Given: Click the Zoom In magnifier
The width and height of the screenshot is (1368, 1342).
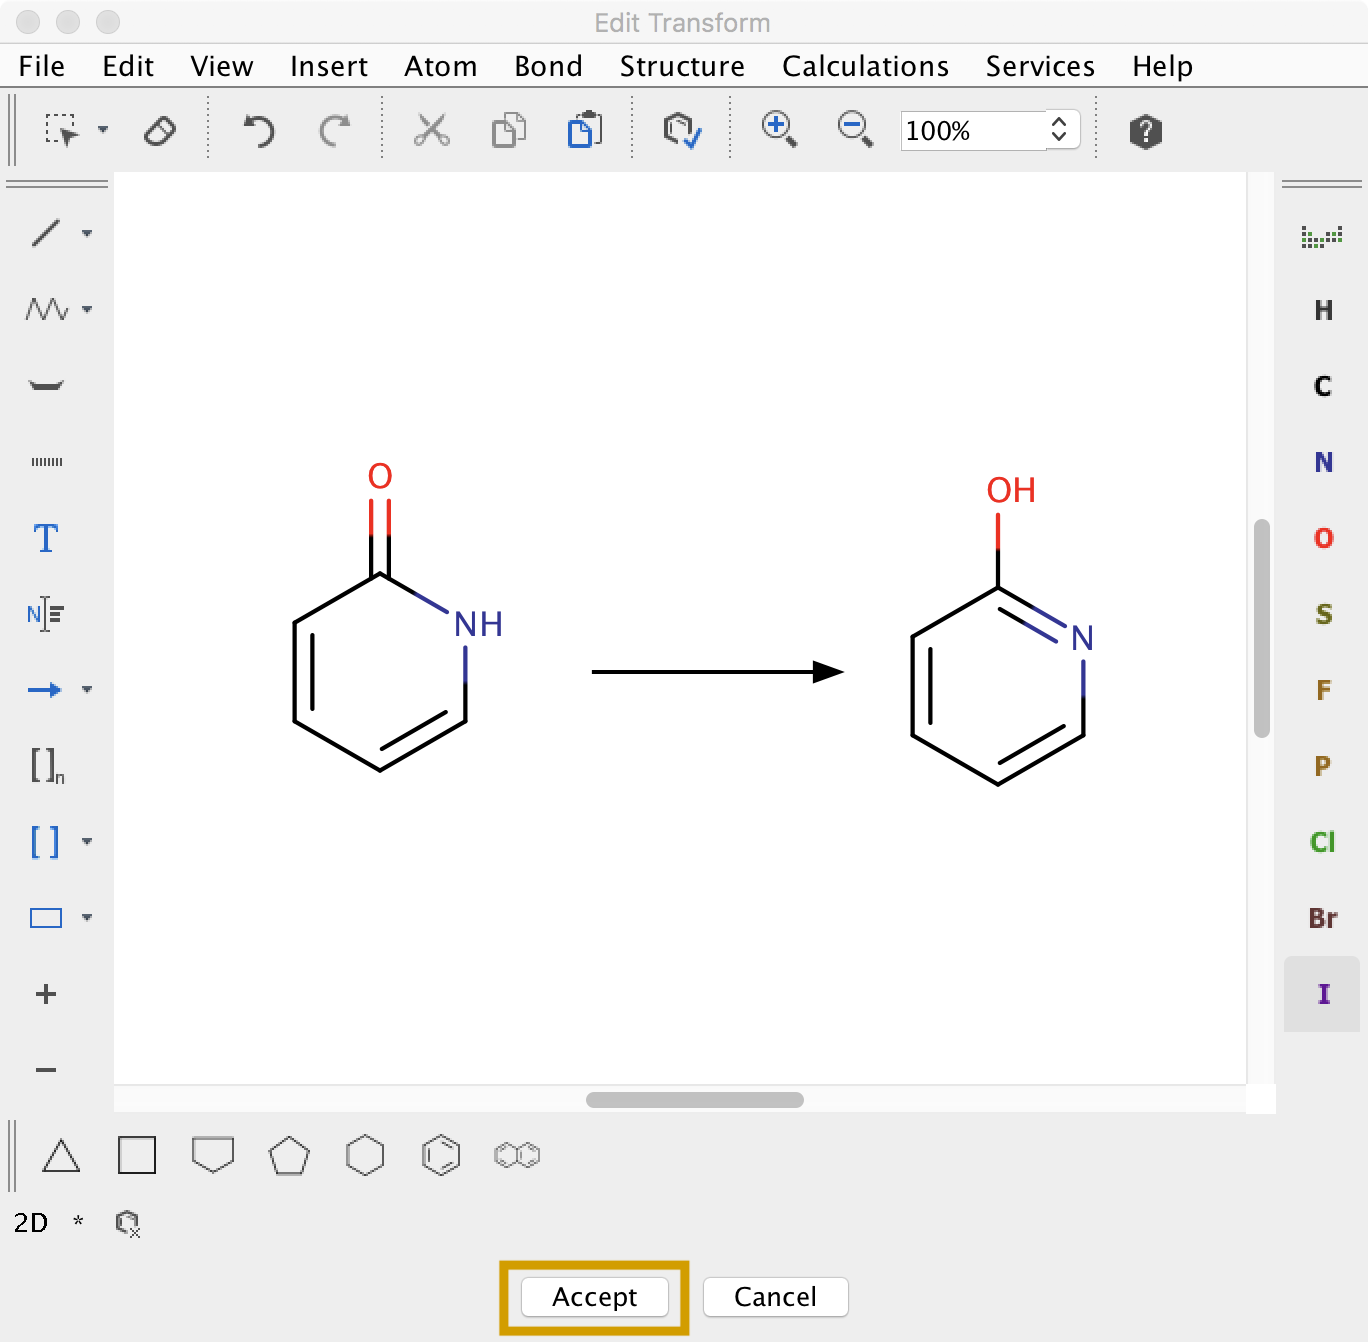Looking at the screenshot, I should click(x=779, y=130).
